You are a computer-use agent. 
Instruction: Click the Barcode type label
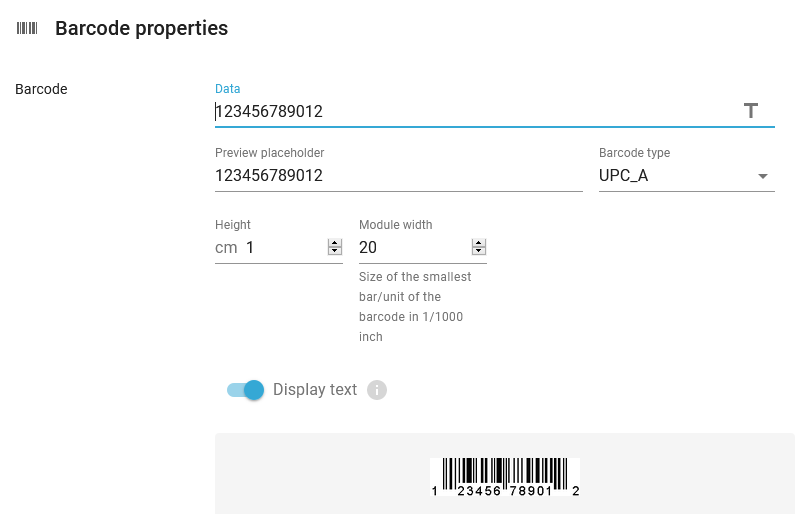coord(634,153)
